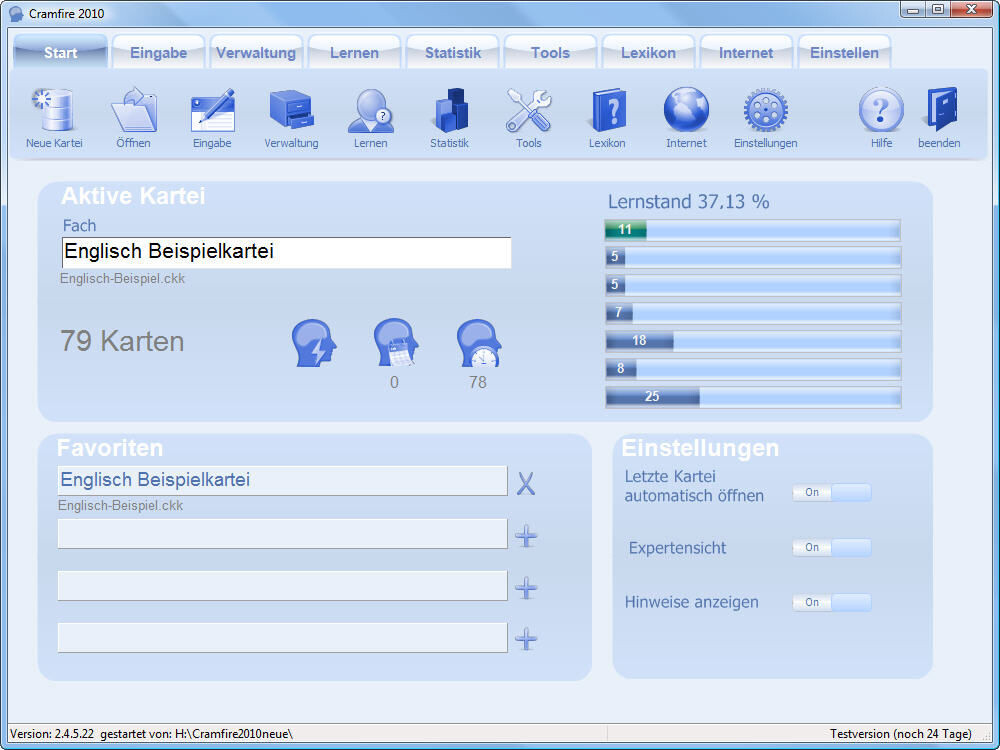1000x750 pixels.
Task: Open the Lexikon book icon
Action: tap(608, 110)
